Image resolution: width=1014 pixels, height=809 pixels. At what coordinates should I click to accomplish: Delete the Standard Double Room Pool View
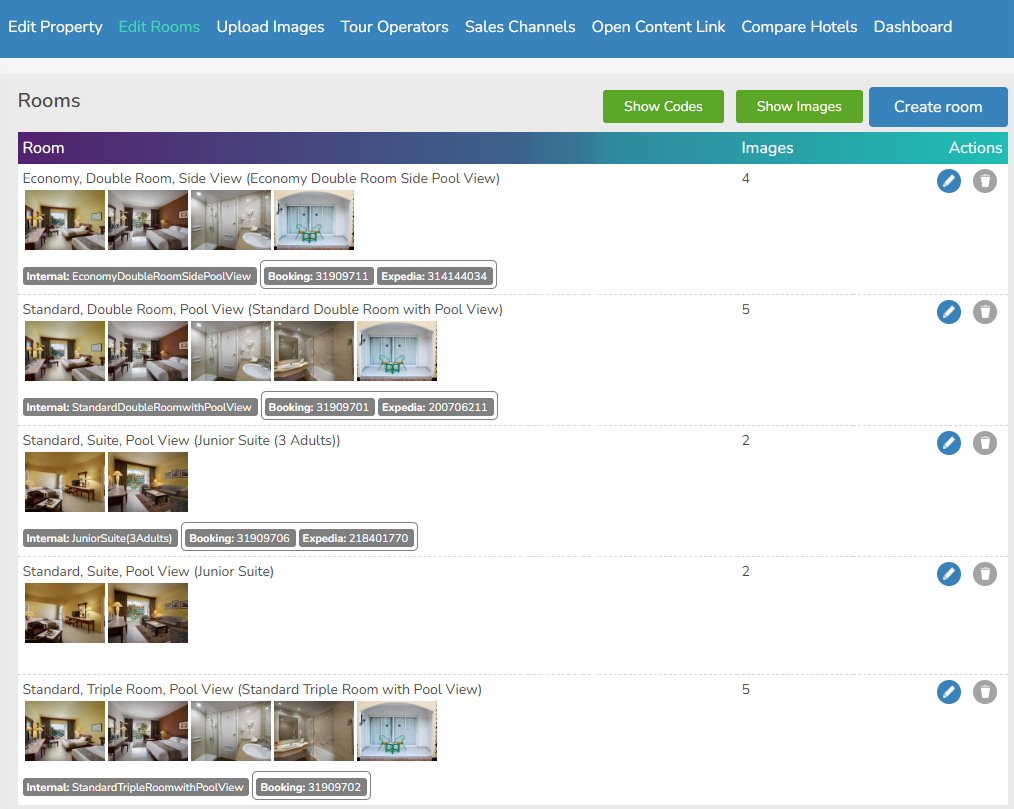(984, 312)
